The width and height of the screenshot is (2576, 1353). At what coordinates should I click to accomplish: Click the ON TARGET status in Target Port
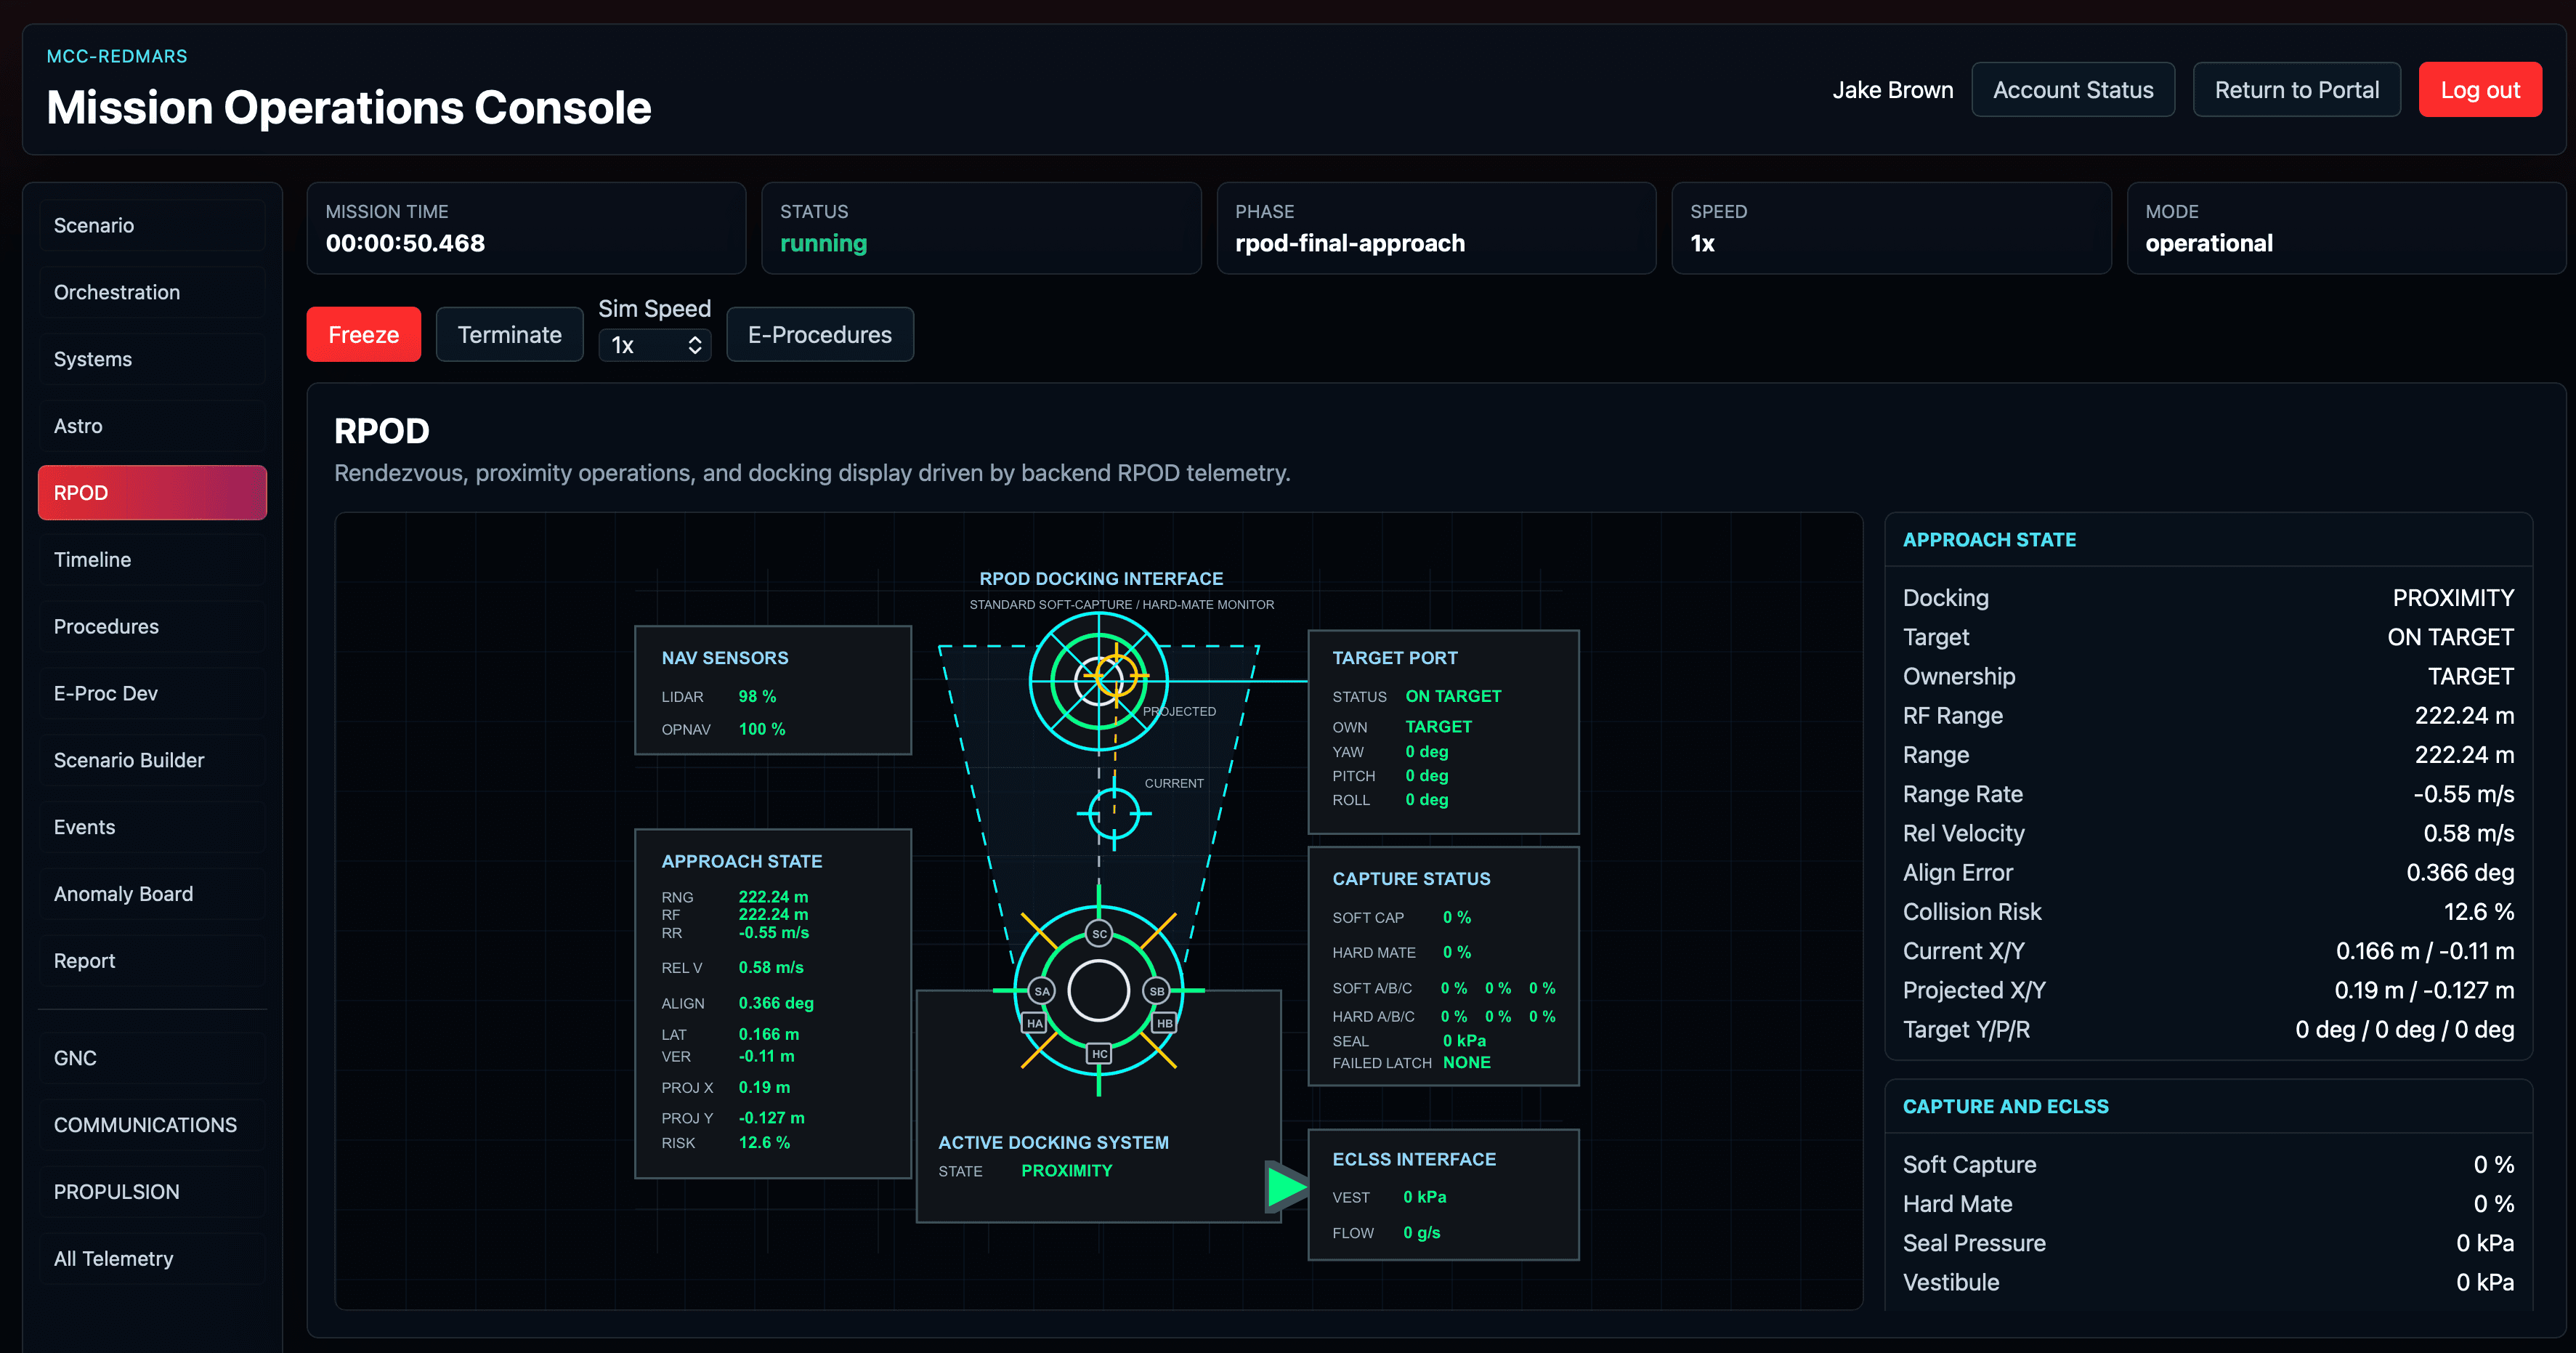(x=1453, y=696)
